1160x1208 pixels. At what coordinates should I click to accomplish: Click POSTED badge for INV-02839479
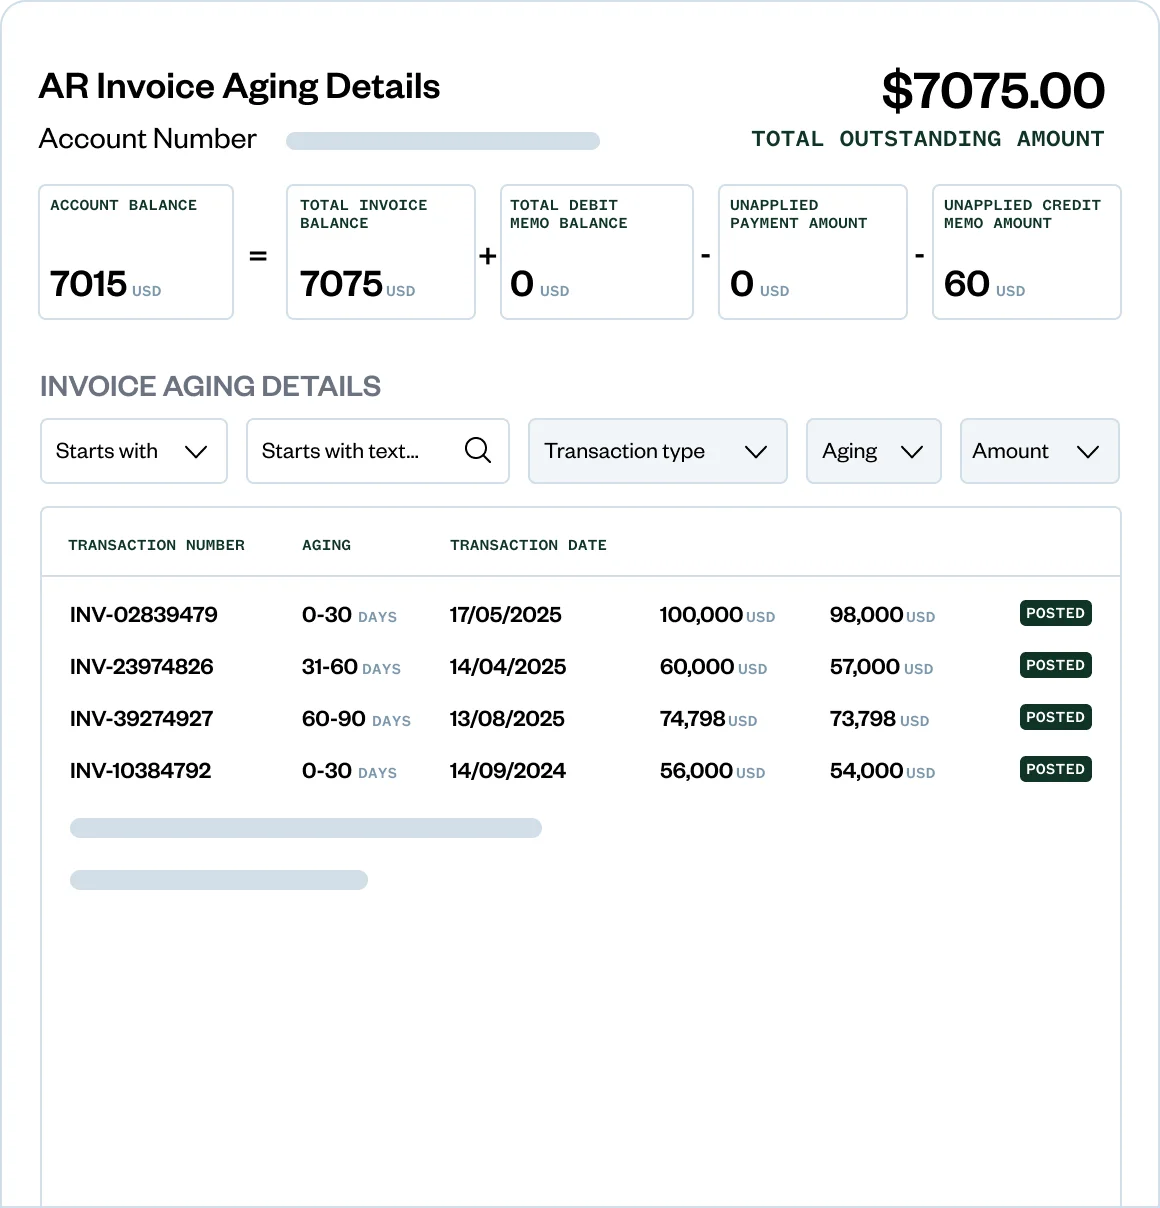pyautogui.click(x=1055, y=613)
